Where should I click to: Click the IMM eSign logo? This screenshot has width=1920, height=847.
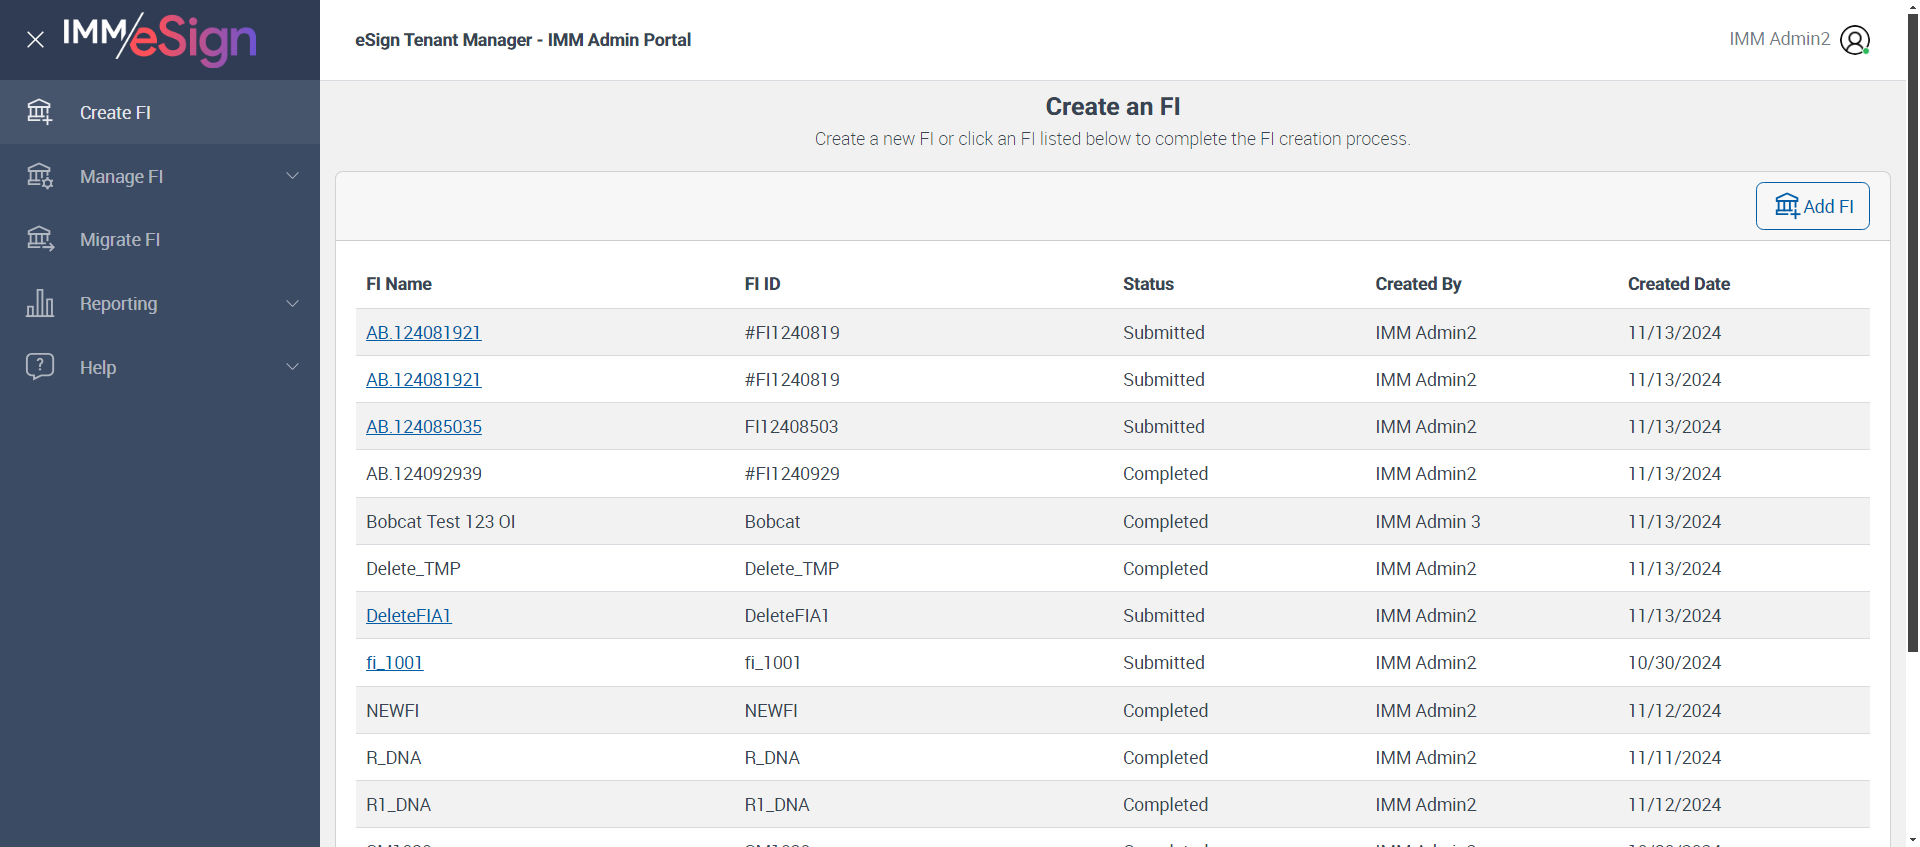(x=160, y=40)
